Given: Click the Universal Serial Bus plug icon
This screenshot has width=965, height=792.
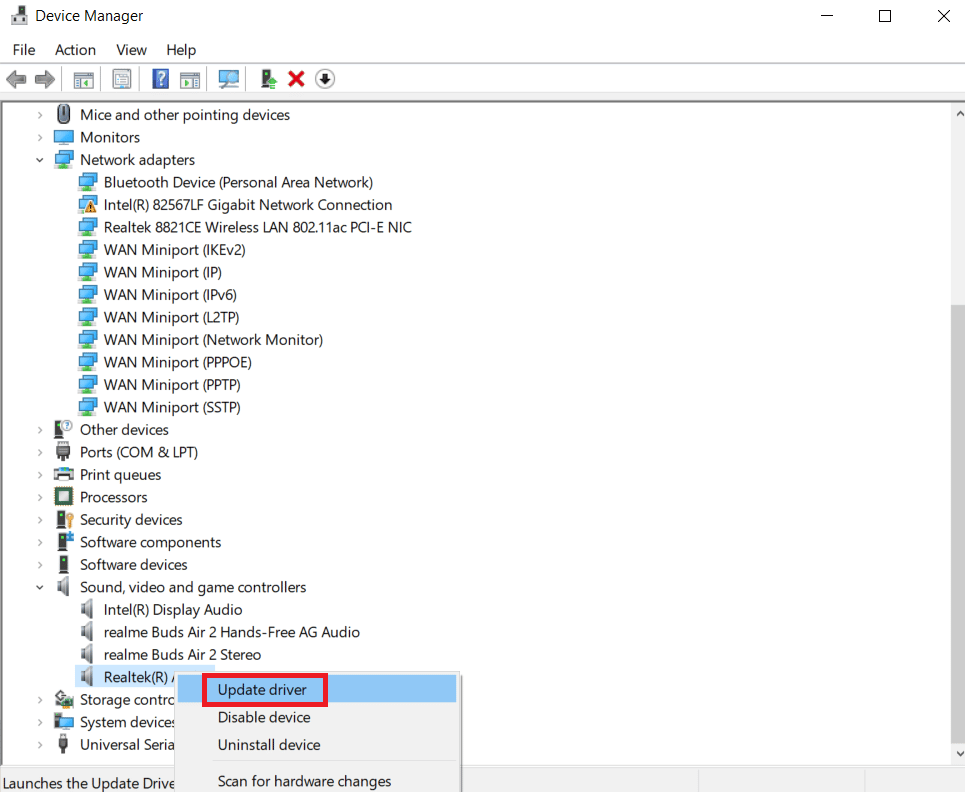Looking at the screenshot, I should tap(63, 744).
